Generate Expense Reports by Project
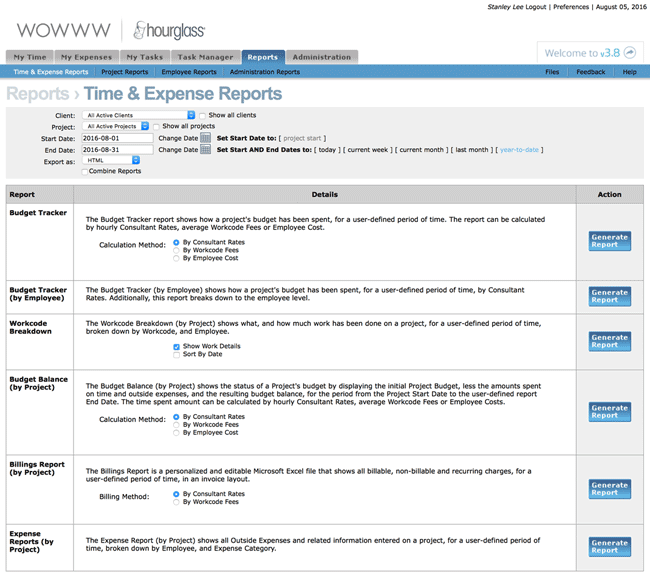The height and width of the screenshot is (579, 650). [x=609, y=547]
